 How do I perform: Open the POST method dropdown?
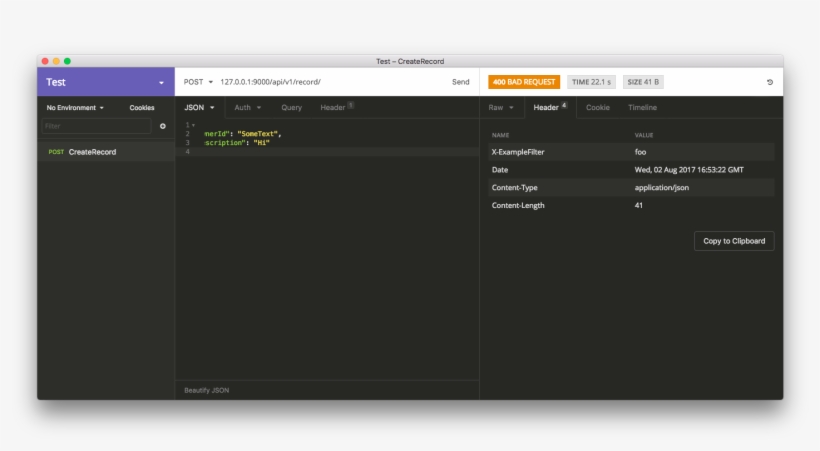coord(198,82)
